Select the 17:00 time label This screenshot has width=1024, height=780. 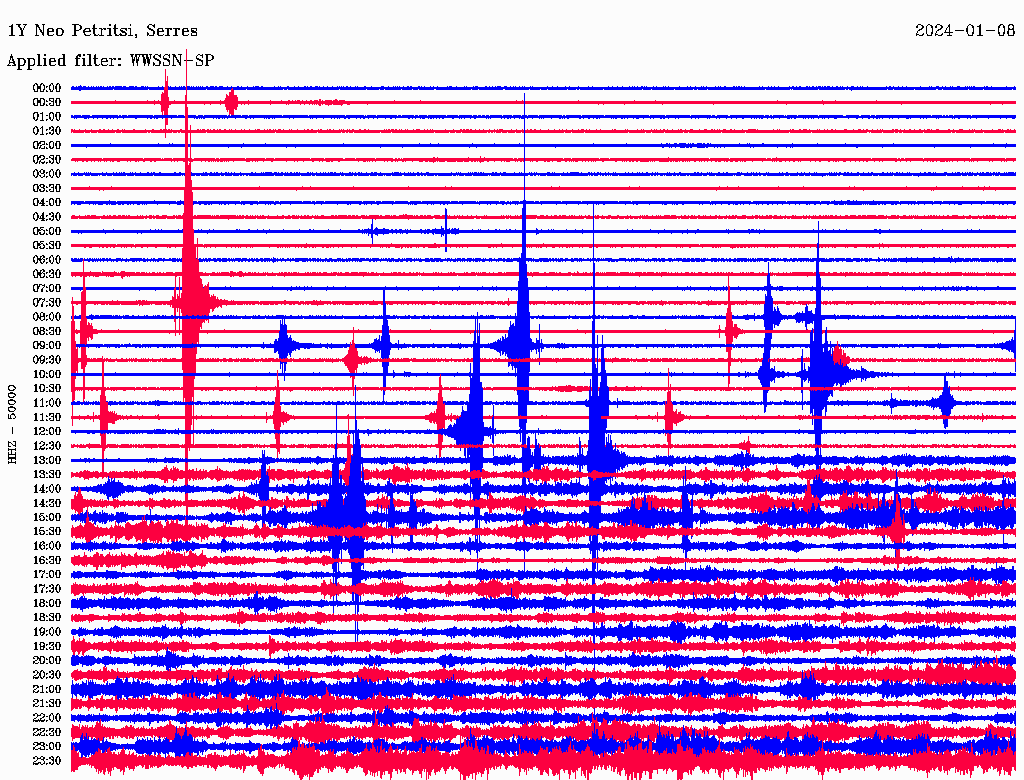[x=47, y=574]
